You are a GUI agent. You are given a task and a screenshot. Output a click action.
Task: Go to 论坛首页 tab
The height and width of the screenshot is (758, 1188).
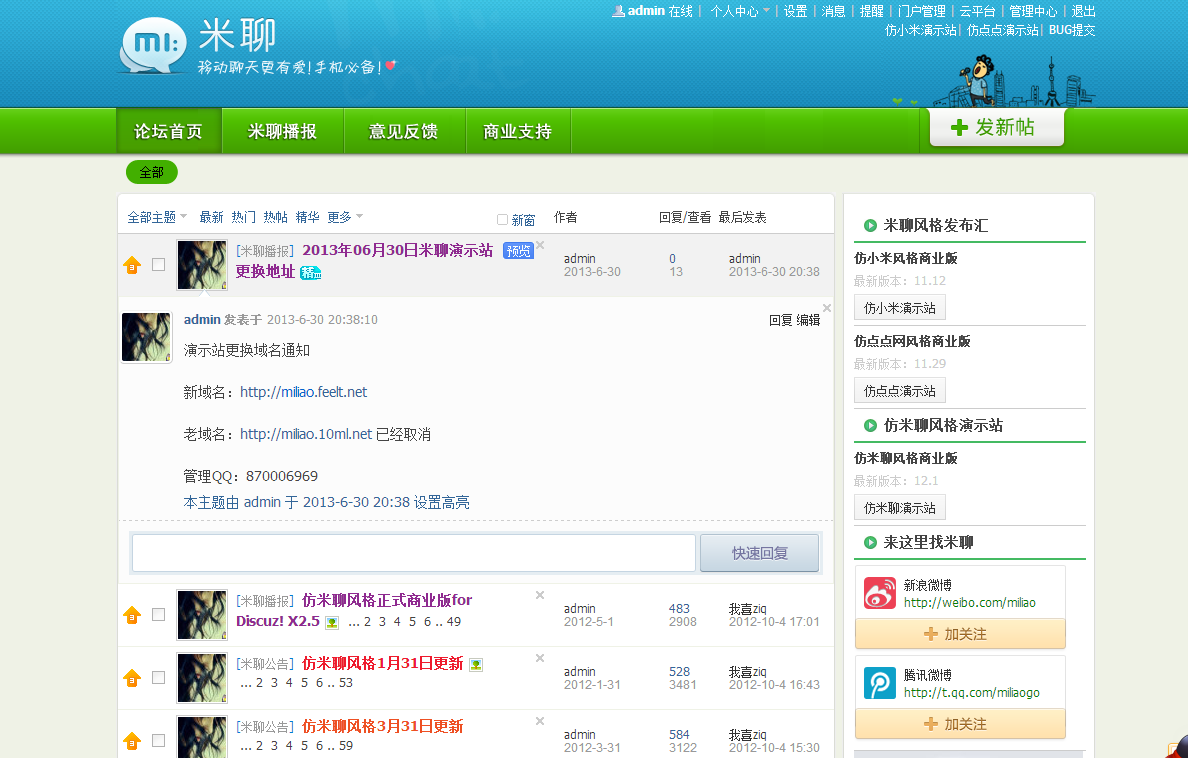(x=168, y=131)
